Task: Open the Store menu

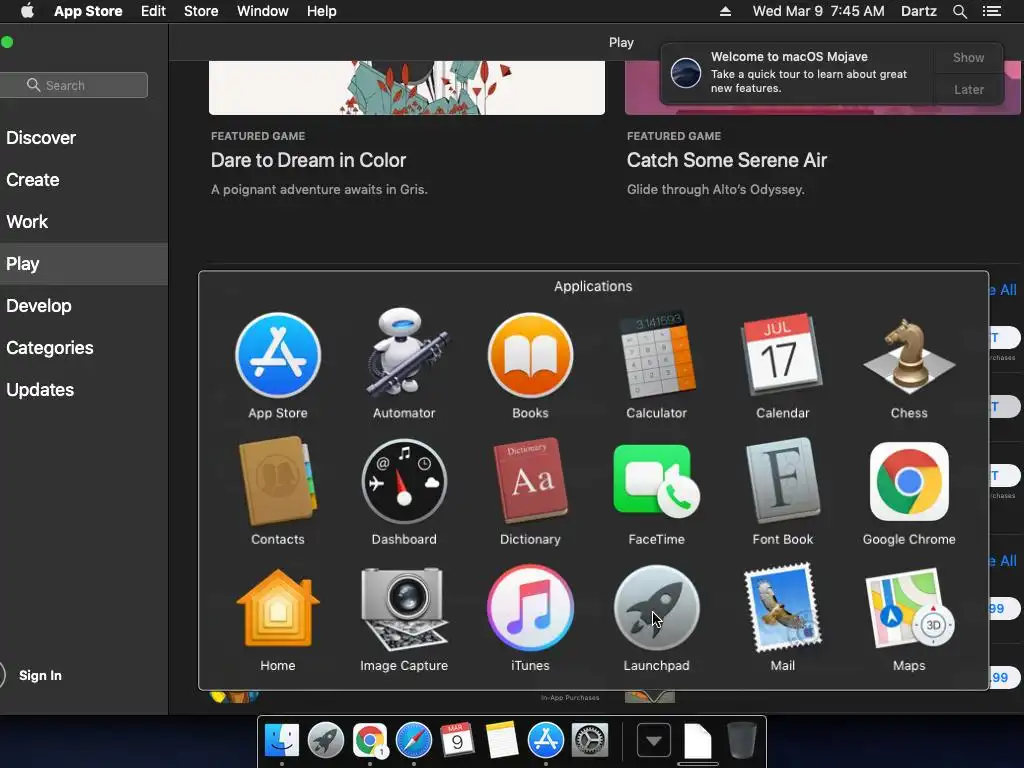Action: (201, 11)
